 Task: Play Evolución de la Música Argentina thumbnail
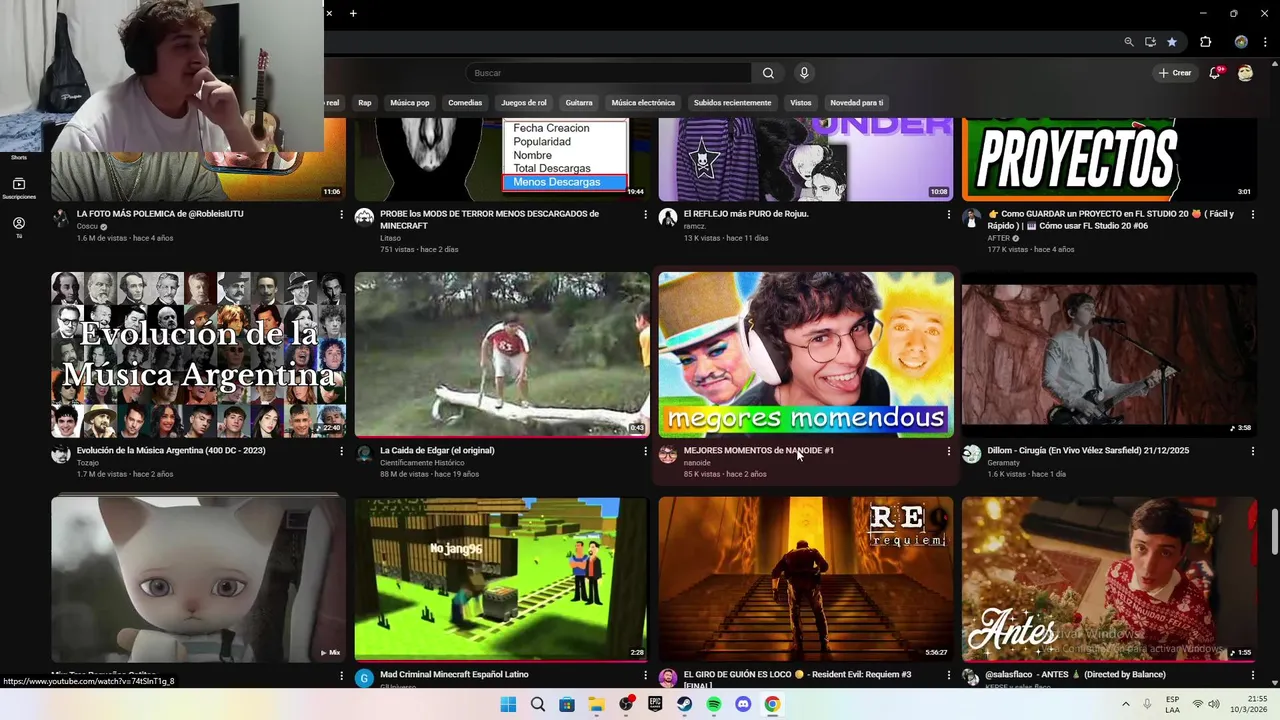(199, 355)
